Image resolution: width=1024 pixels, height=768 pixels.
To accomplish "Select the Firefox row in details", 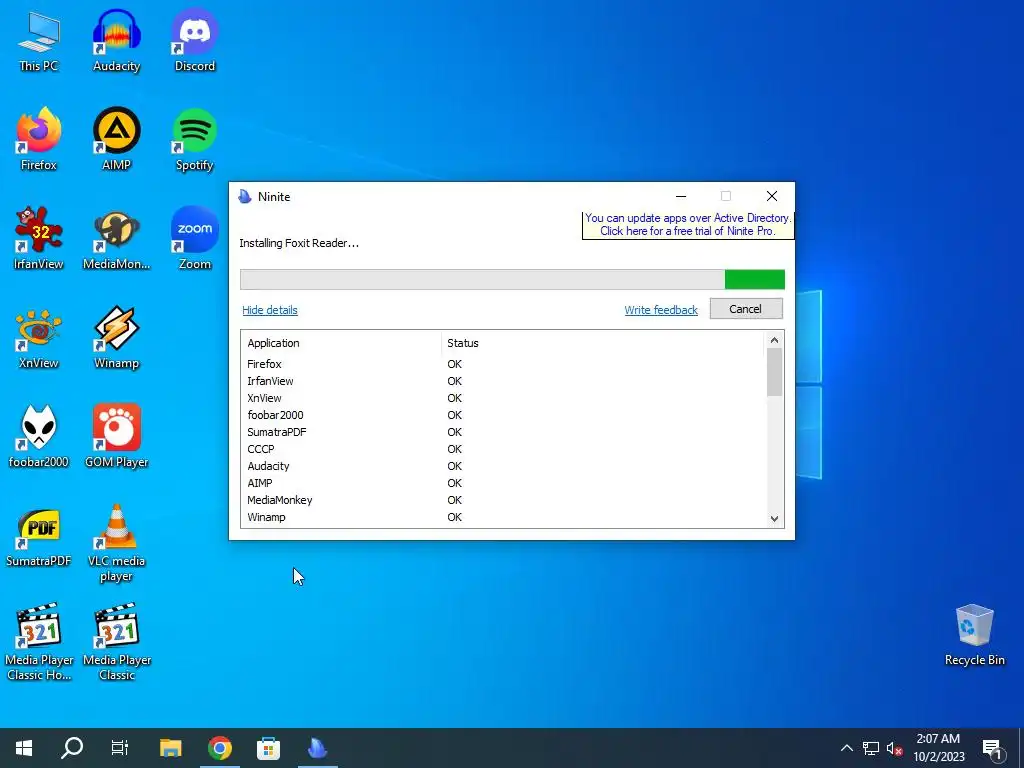I will point(503,364).
